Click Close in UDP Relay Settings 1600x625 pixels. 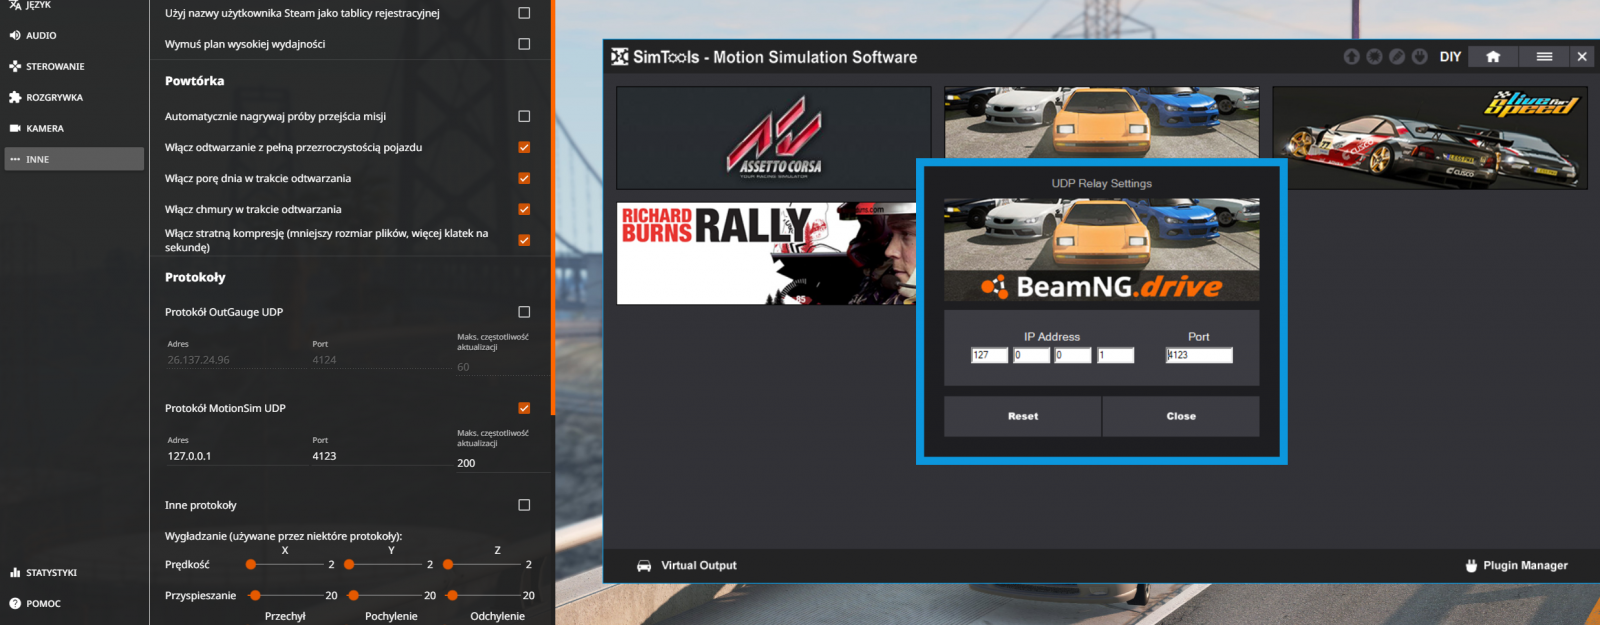pyautogui.click(x=1181, y=416)
